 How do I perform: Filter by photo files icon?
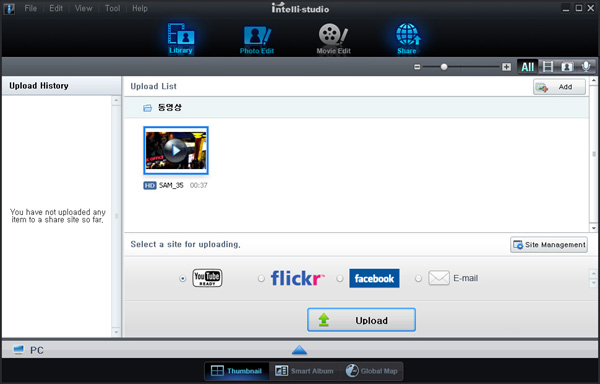tap(567, 67)
